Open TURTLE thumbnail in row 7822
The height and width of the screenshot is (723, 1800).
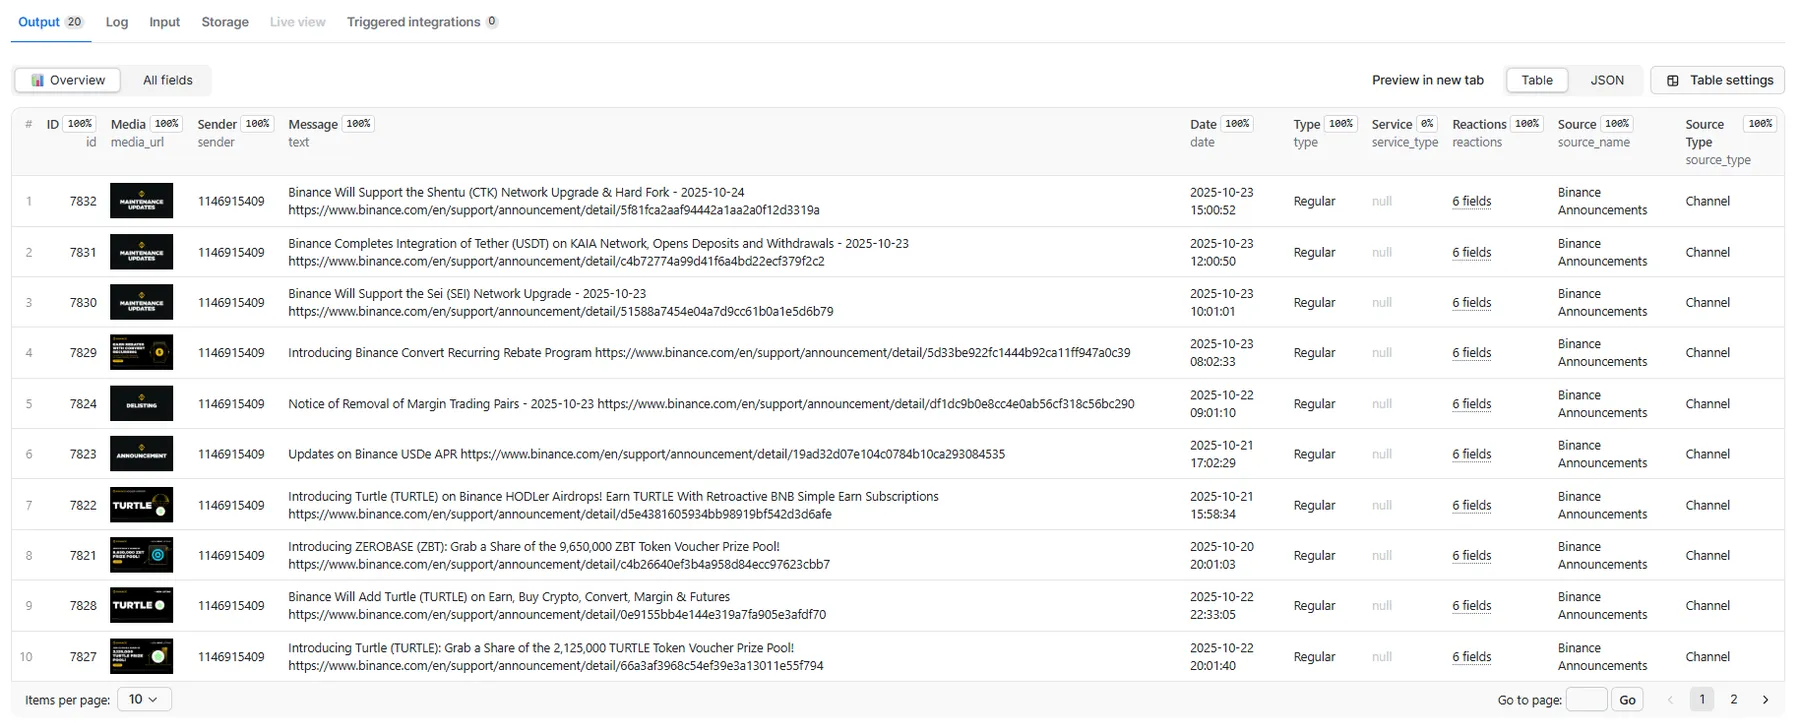(141, 505)
